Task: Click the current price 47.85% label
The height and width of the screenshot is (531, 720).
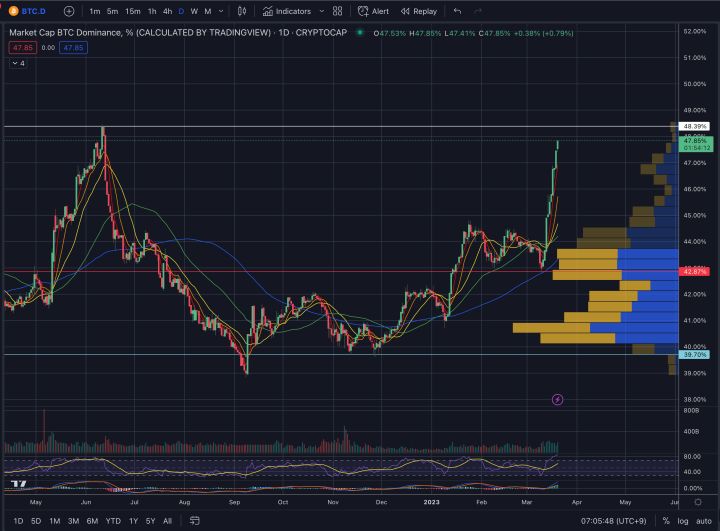Action: click(x=696, y=144)
